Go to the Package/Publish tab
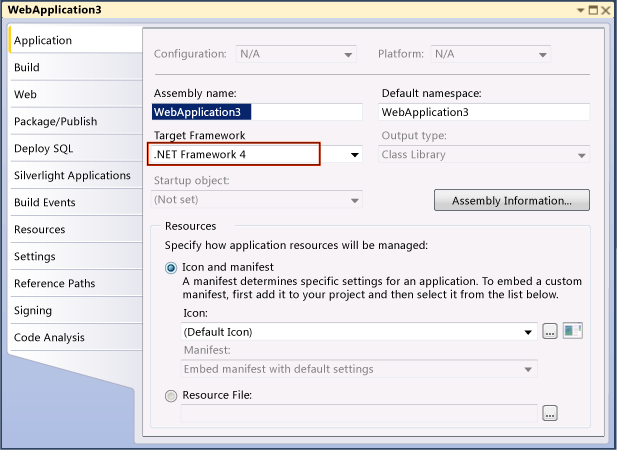The image size is (617, 450). (x=76, y=122)
